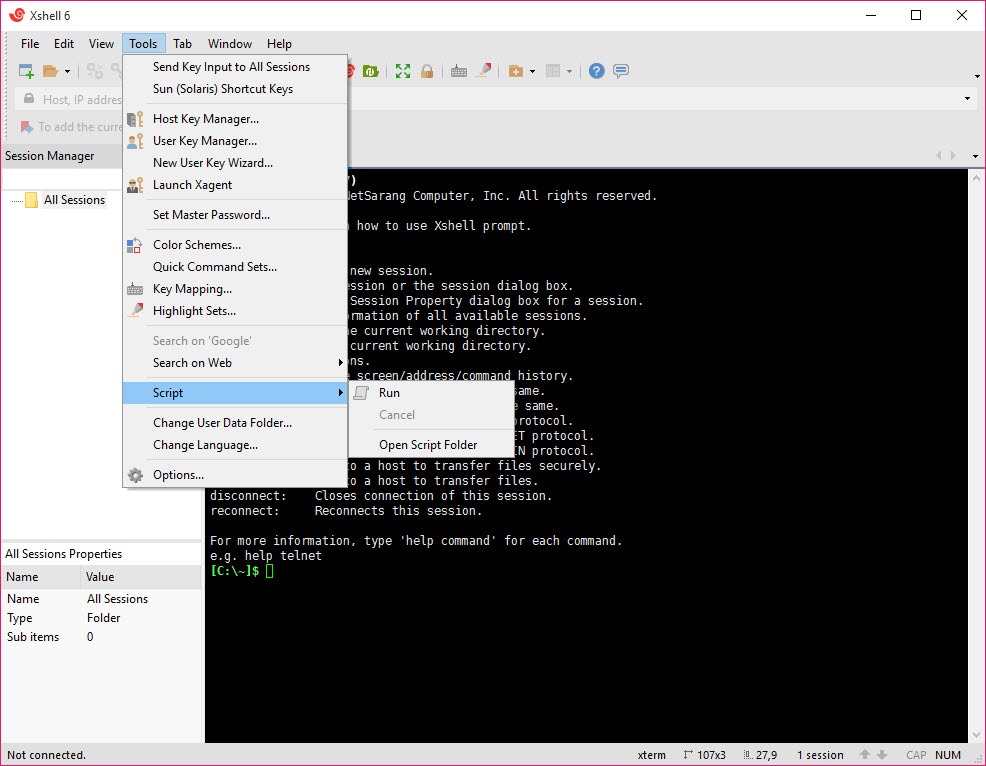986x766 pixels.
Task: Open dropdown arrow next to folder plus icon
Action: pyautogui.click(x=532, y=72)
